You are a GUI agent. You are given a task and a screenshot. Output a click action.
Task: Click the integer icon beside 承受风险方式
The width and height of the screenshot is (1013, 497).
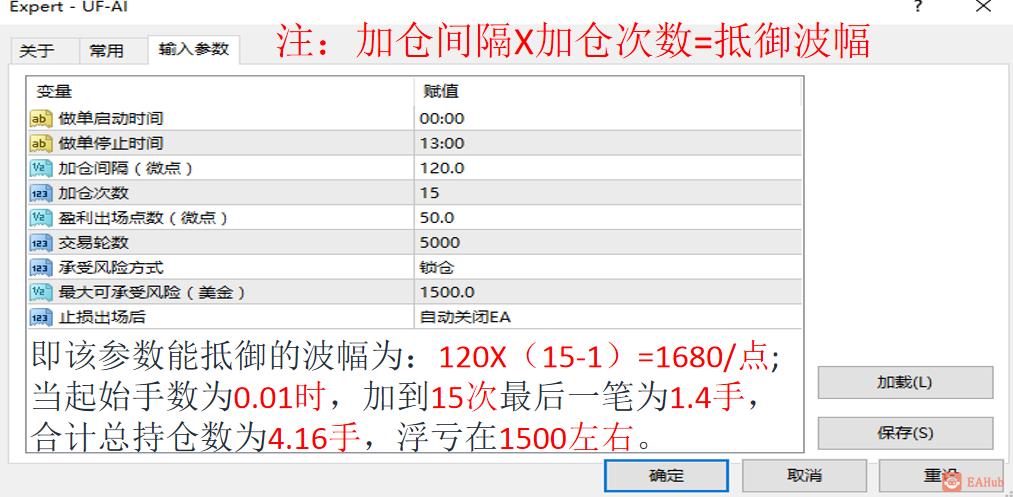click(x=41, y=268)
